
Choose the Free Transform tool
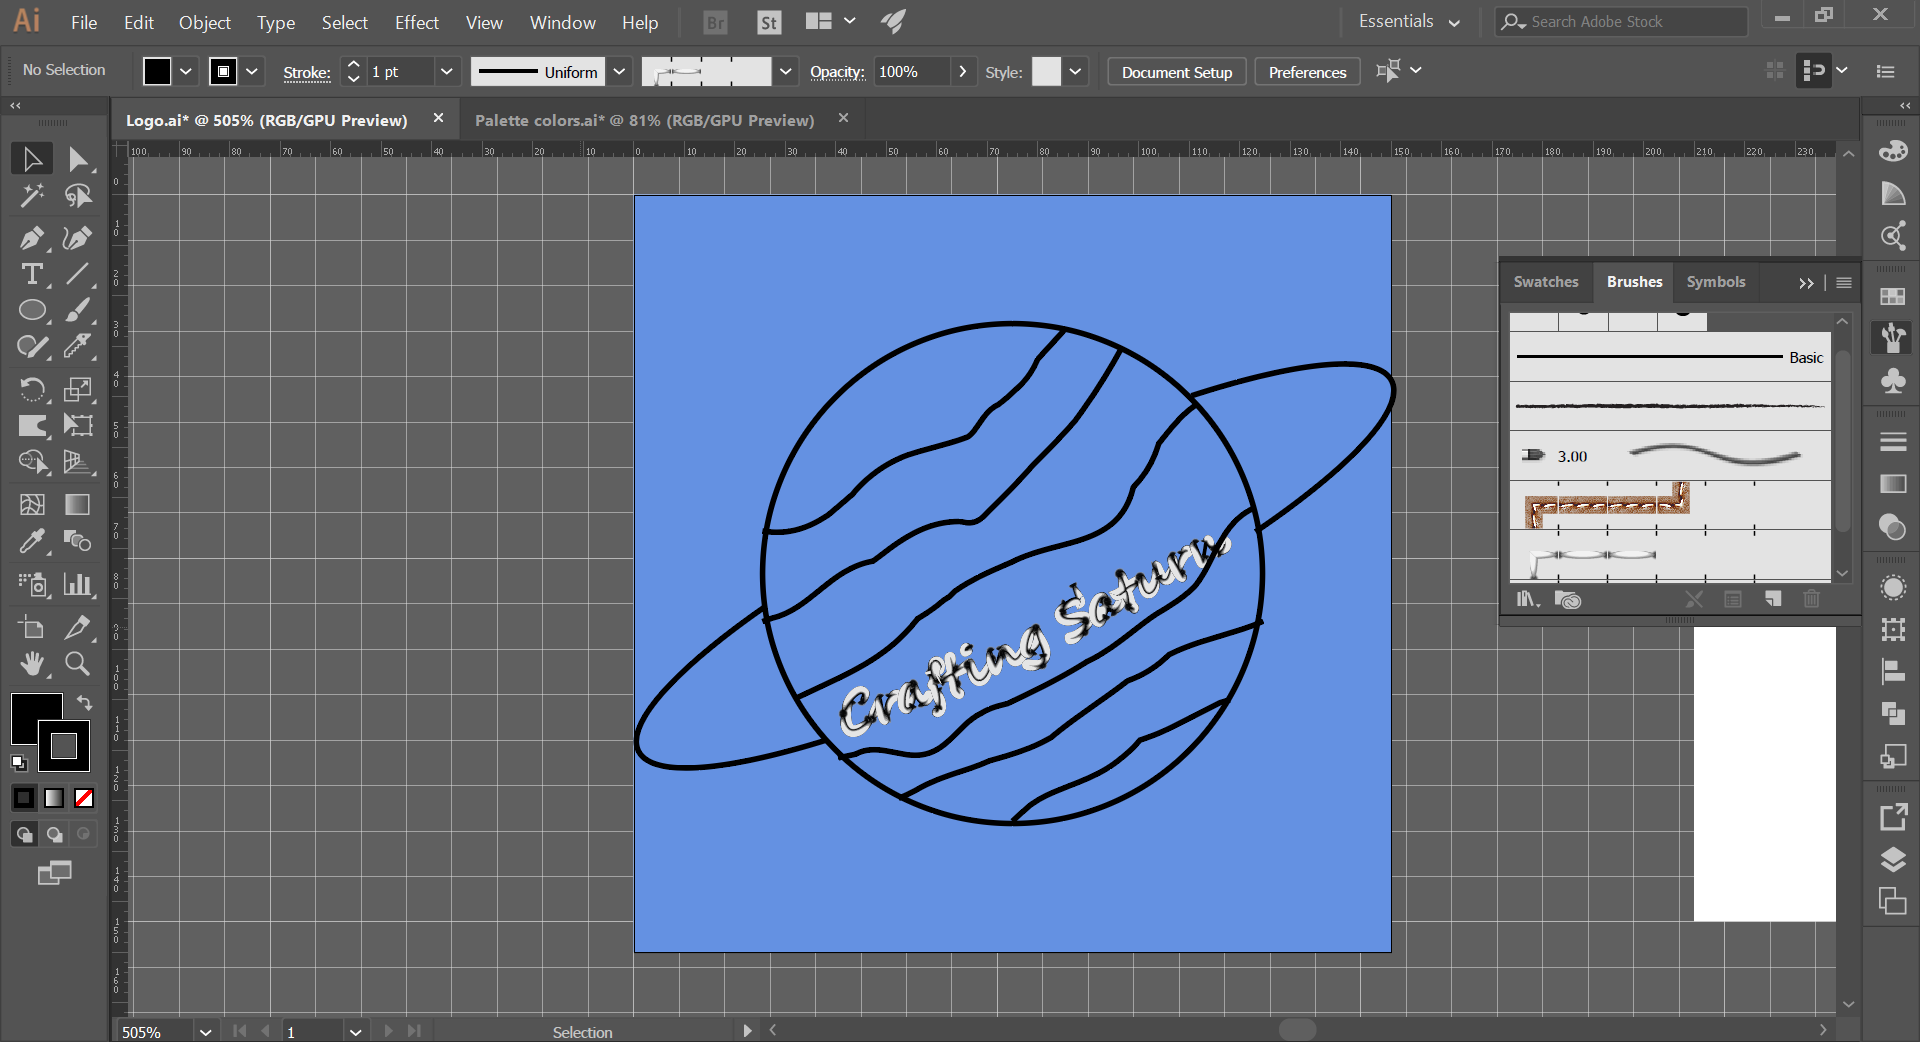[78, 425]
